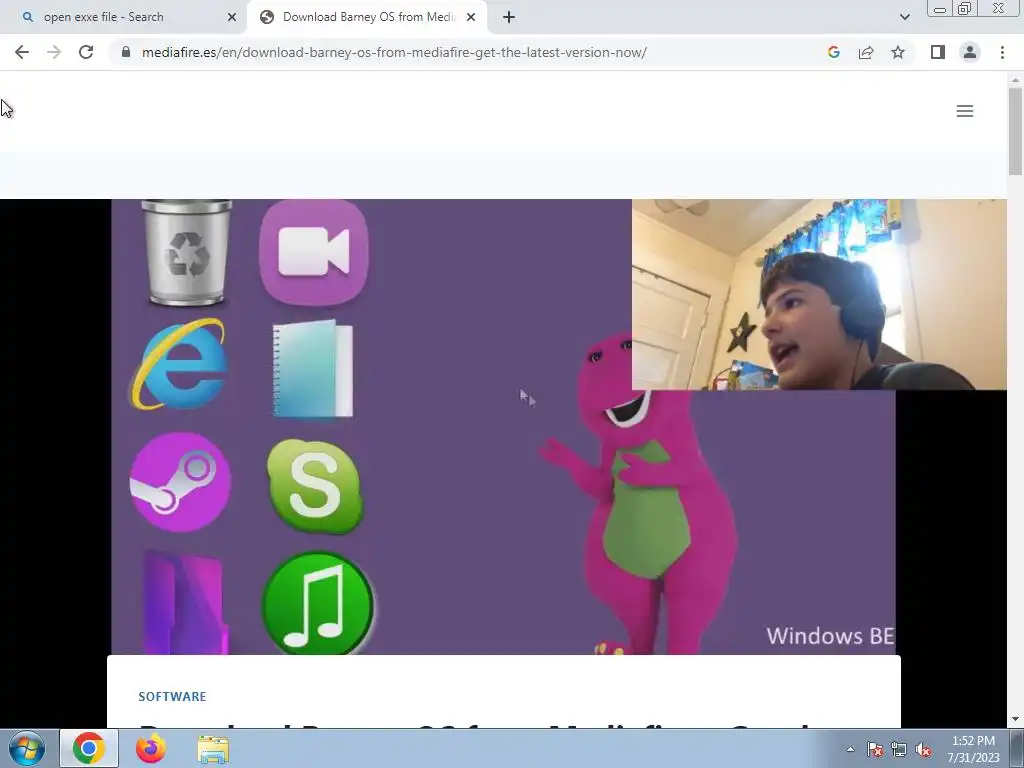Open a new browser tab
Screen dimensions: 1024x768
point(509,17)
